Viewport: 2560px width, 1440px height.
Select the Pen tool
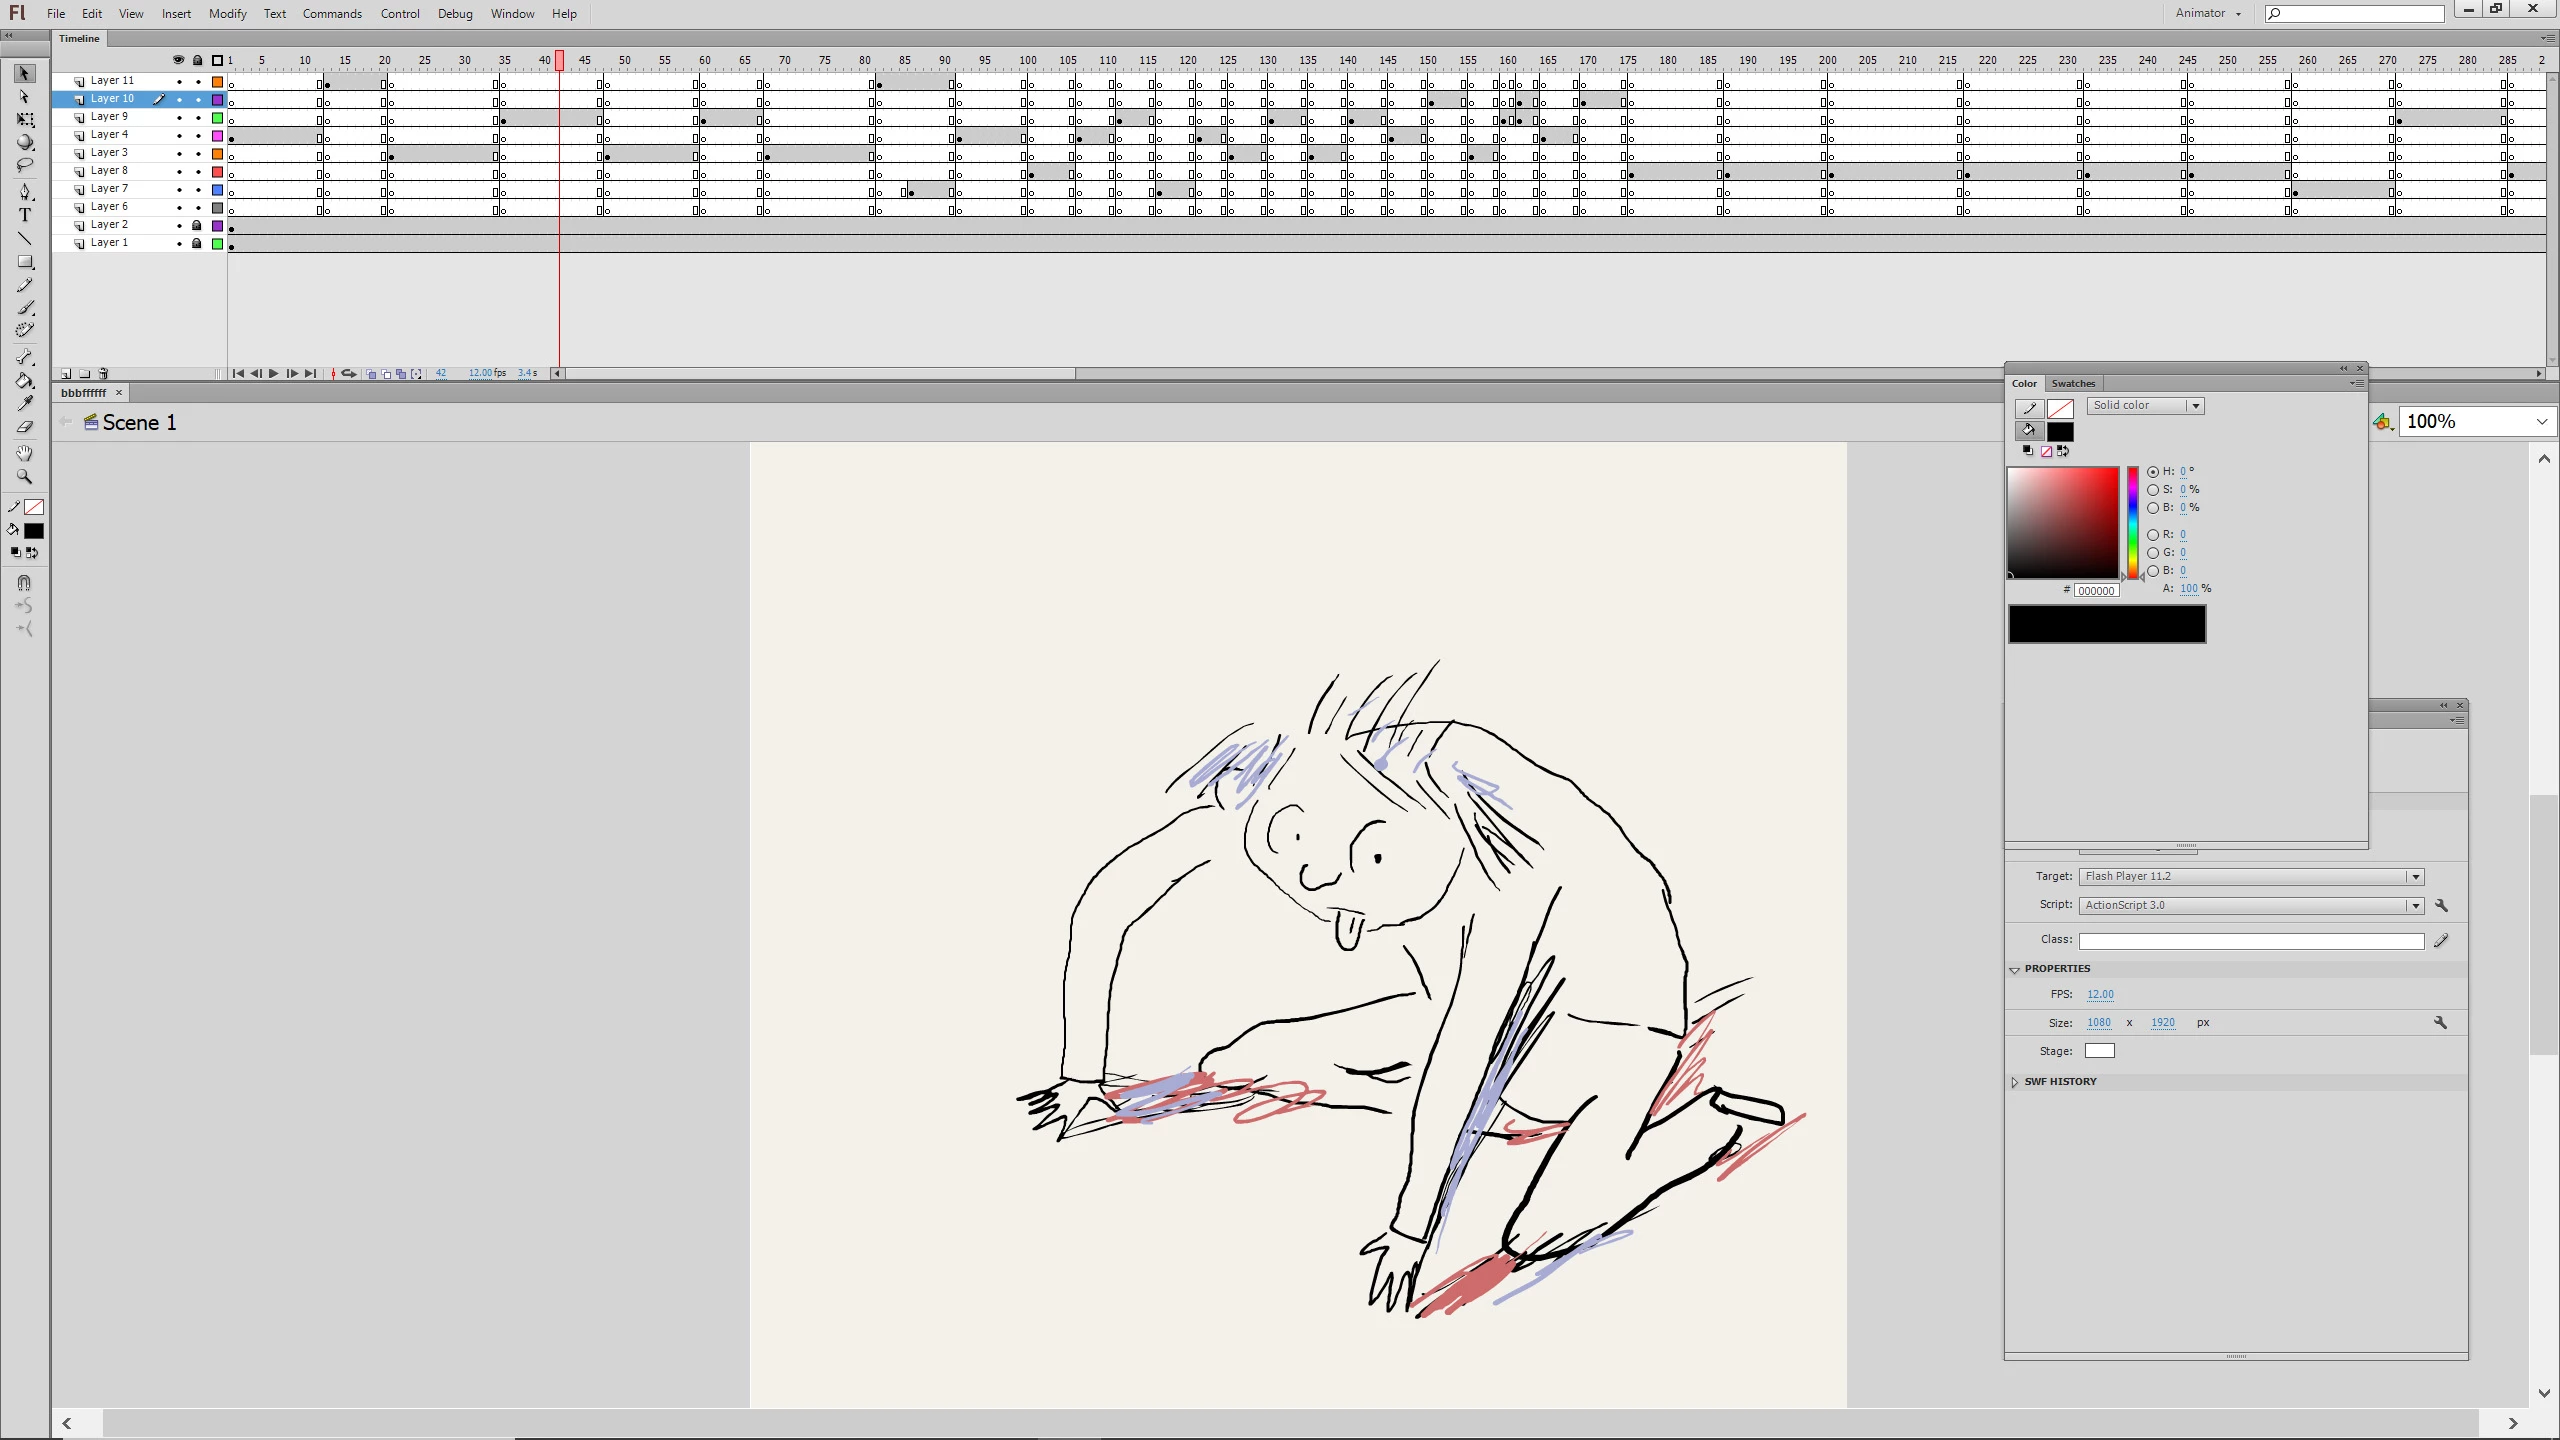(25, 192)
